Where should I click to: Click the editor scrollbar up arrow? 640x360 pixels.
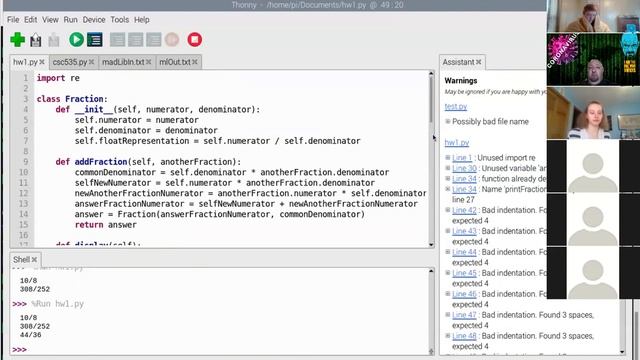coord(431,73)
